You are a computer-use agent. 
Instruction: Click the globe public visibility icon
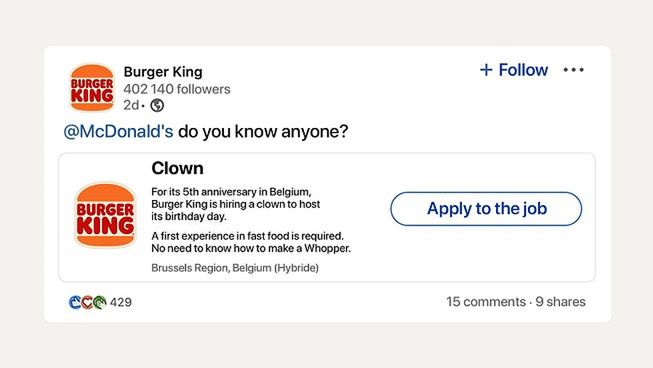[x=157, y=105]
